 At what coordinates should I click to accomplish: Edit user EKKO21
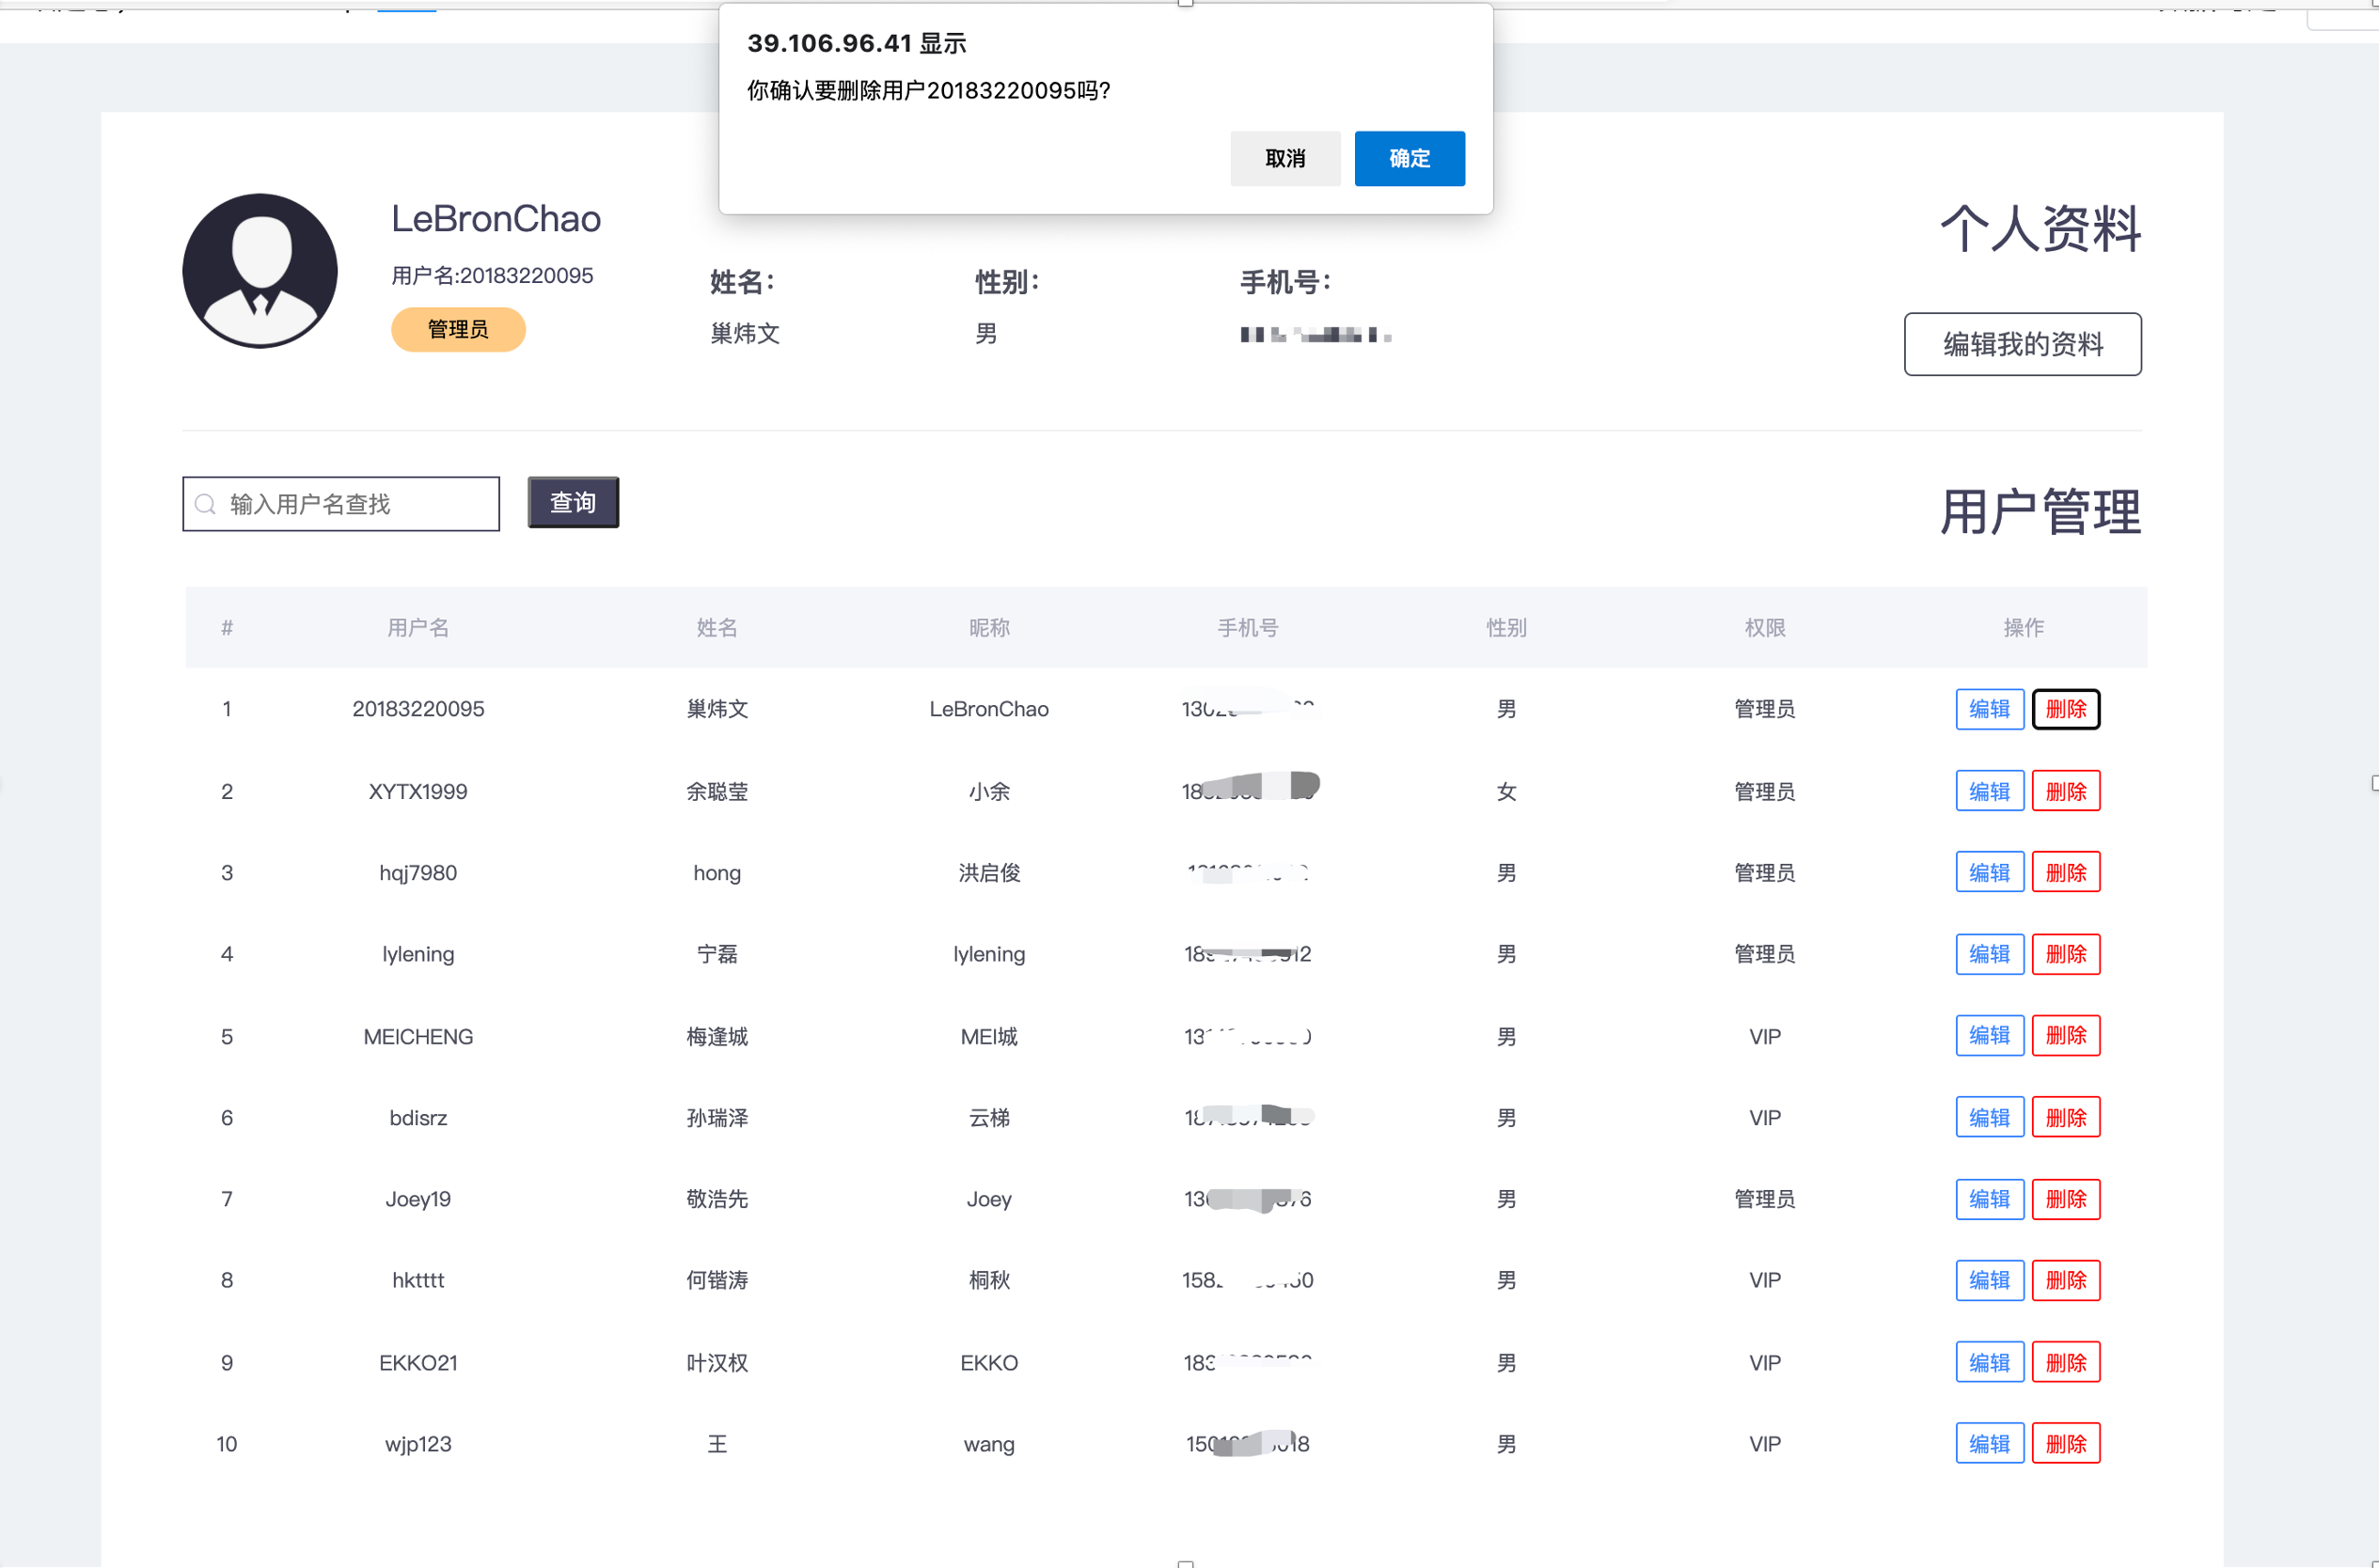click(x=1988, y=1362)
